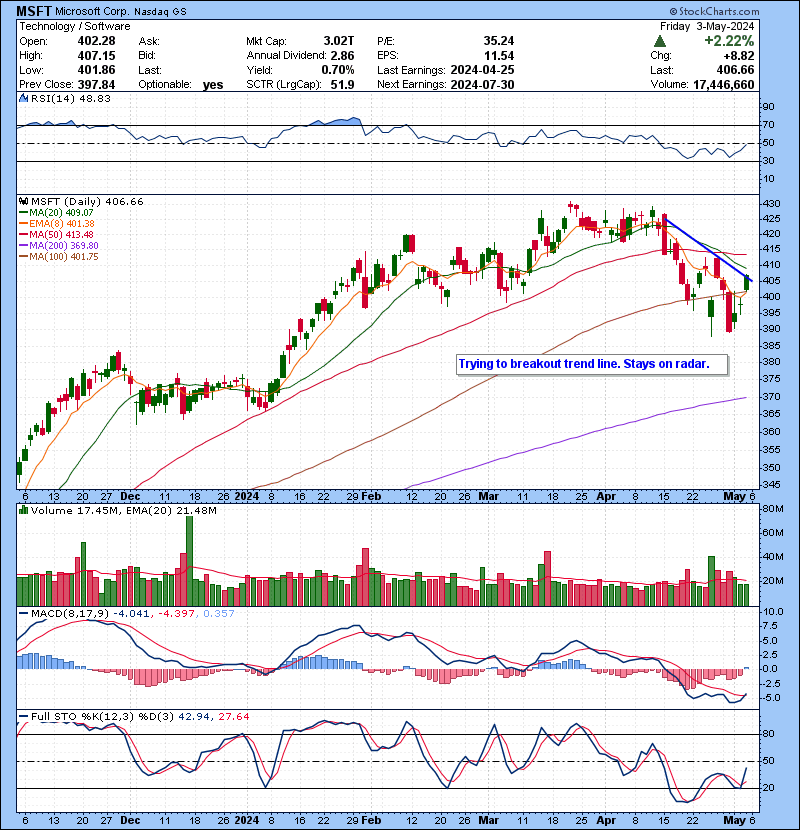Click the Last Earnings date 2024-04-25

click(x=482, y=70)
